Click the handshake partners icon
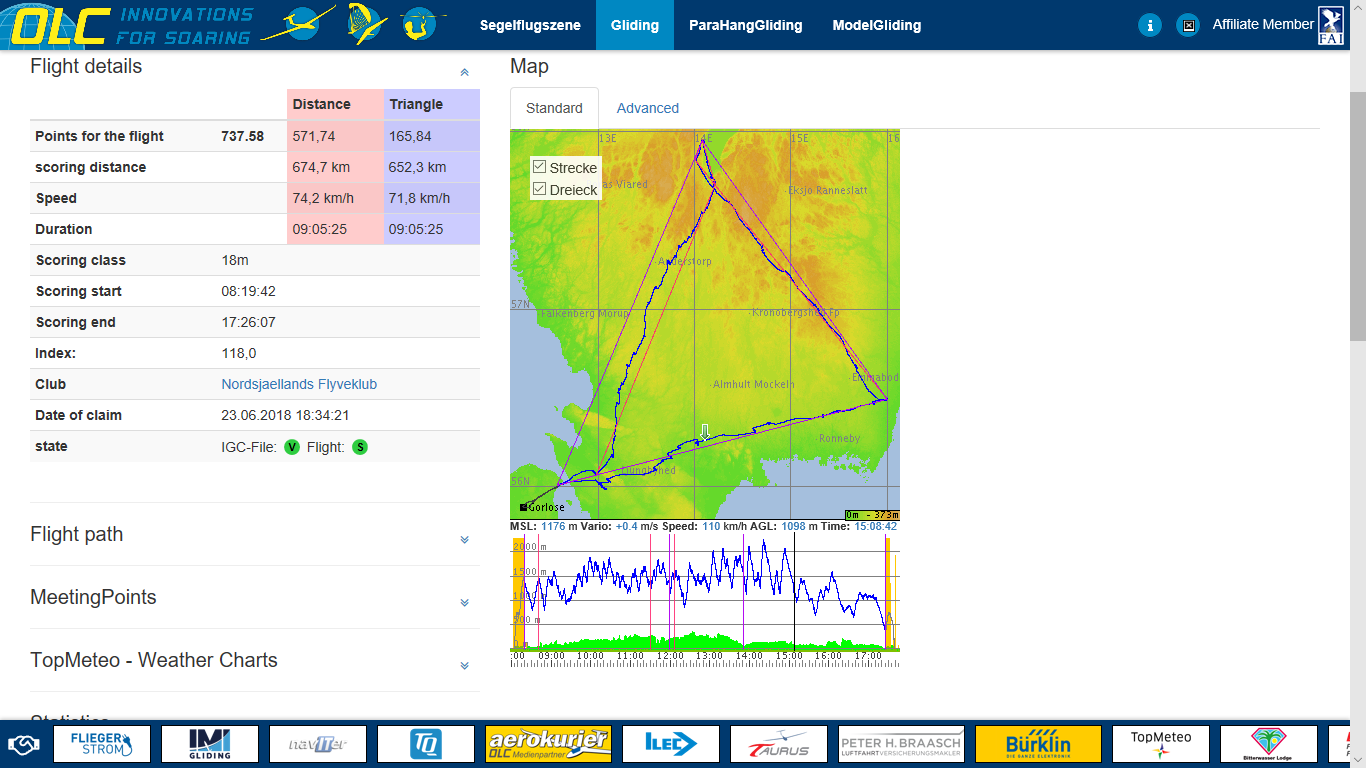Viewport: 1366px width, 768px height. coord(22,745)
